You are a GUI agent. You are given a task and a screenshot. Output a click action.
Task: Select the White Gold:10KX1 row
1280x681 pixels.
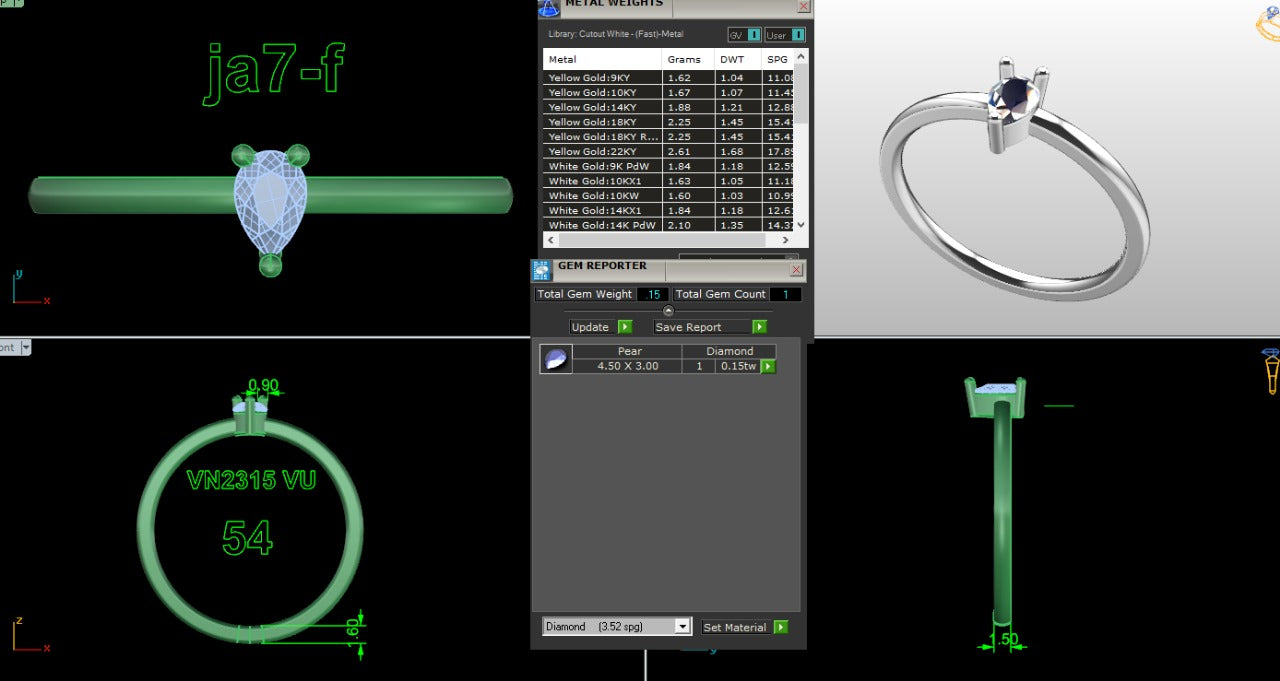[668, 181]
